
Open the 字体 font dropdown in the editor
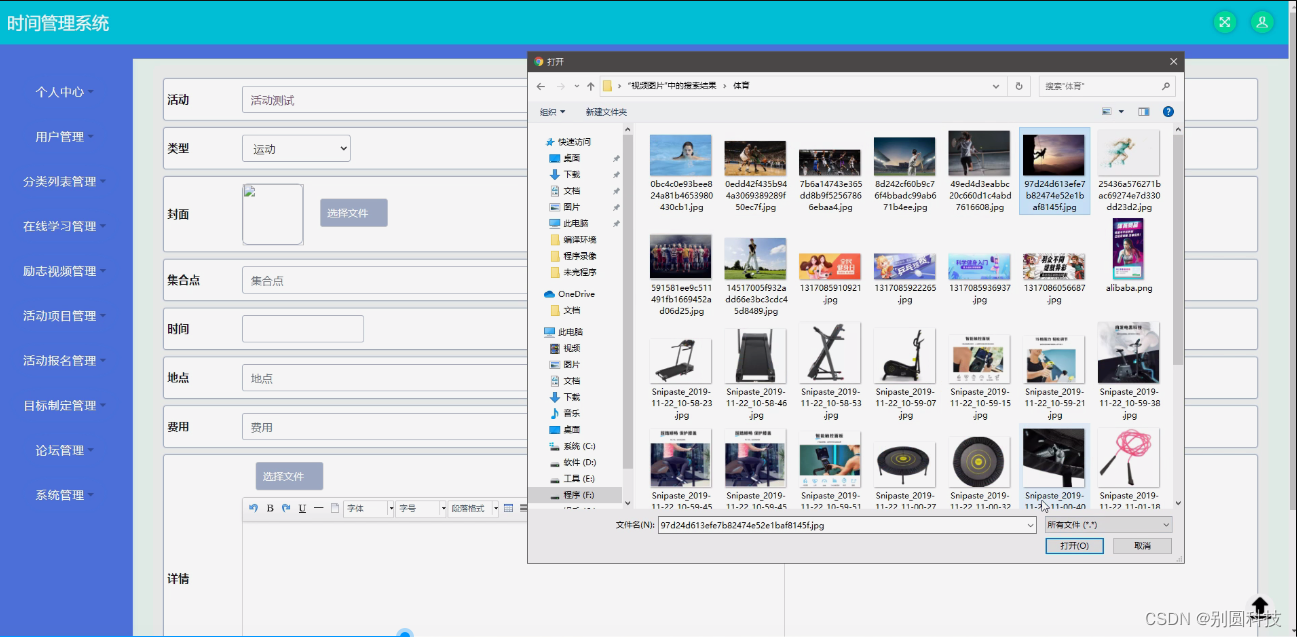(369, 507)
